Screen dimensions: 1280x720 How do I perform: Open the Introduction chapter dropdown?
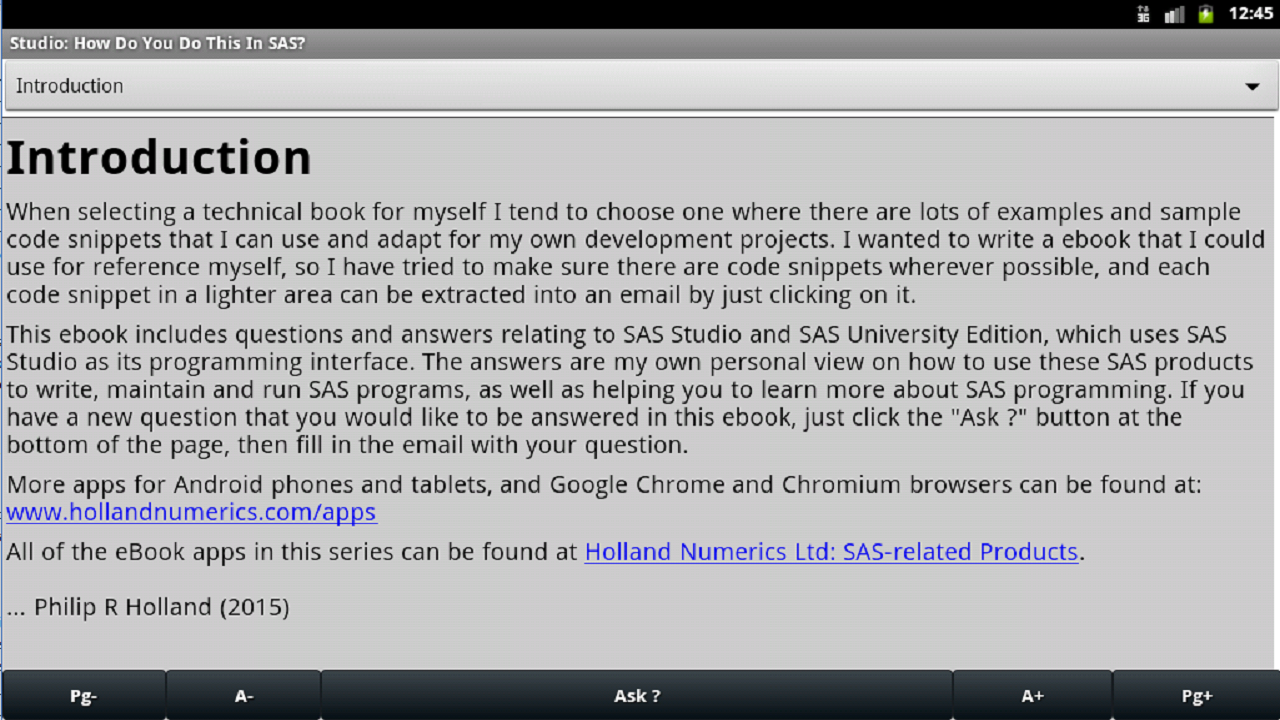point(641,86)
